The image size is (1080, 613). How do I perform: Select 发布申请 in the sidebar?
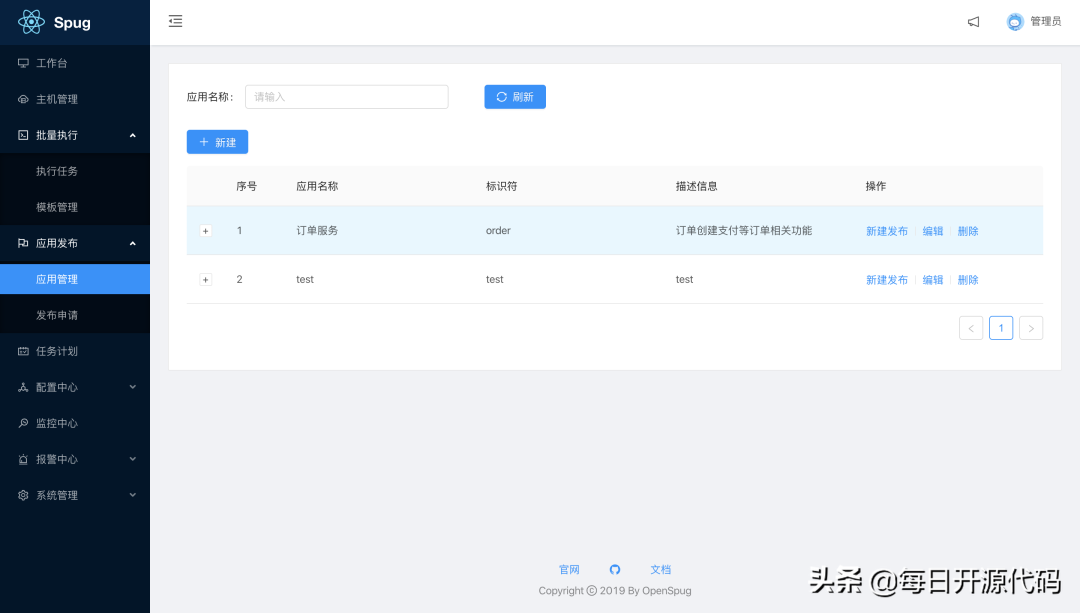[x=57, y=315]
